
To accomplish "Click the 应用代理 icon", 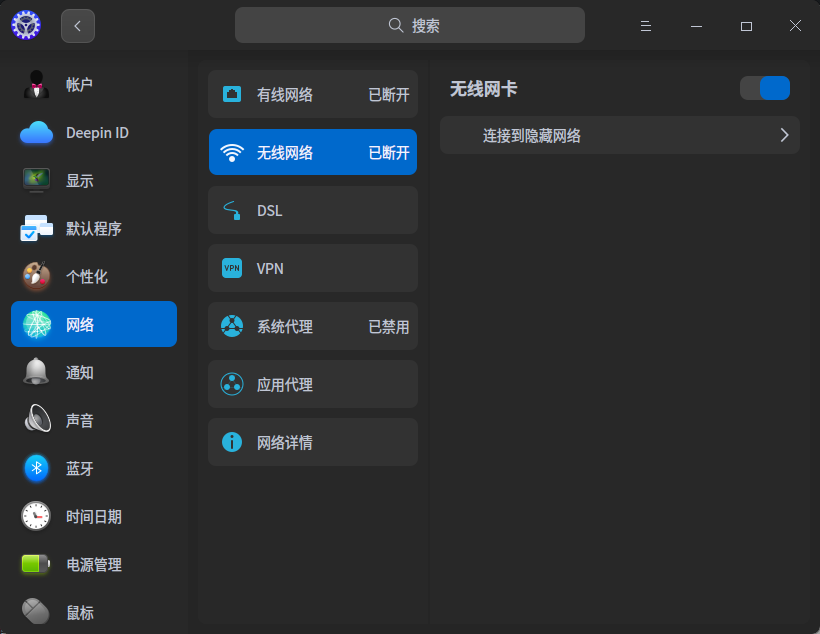I will point(231,384).
